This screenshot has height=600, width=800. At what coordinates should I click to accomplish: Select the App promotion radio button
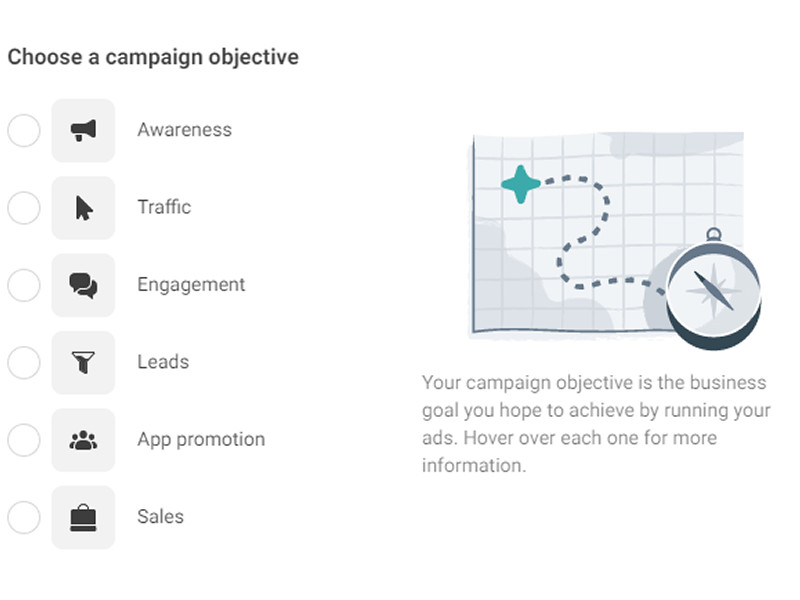point(24,440)
